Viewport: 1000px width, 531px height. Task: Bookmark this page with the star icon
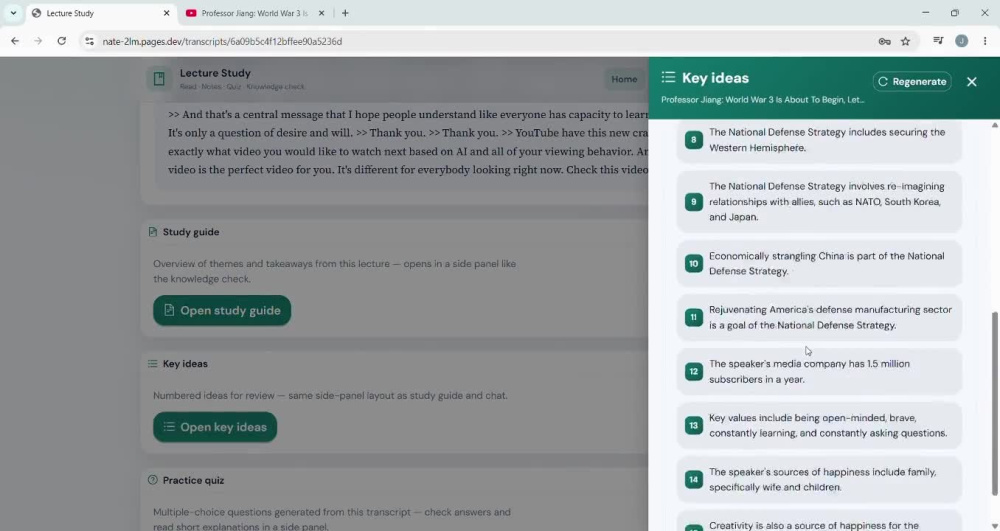(905, 41)
